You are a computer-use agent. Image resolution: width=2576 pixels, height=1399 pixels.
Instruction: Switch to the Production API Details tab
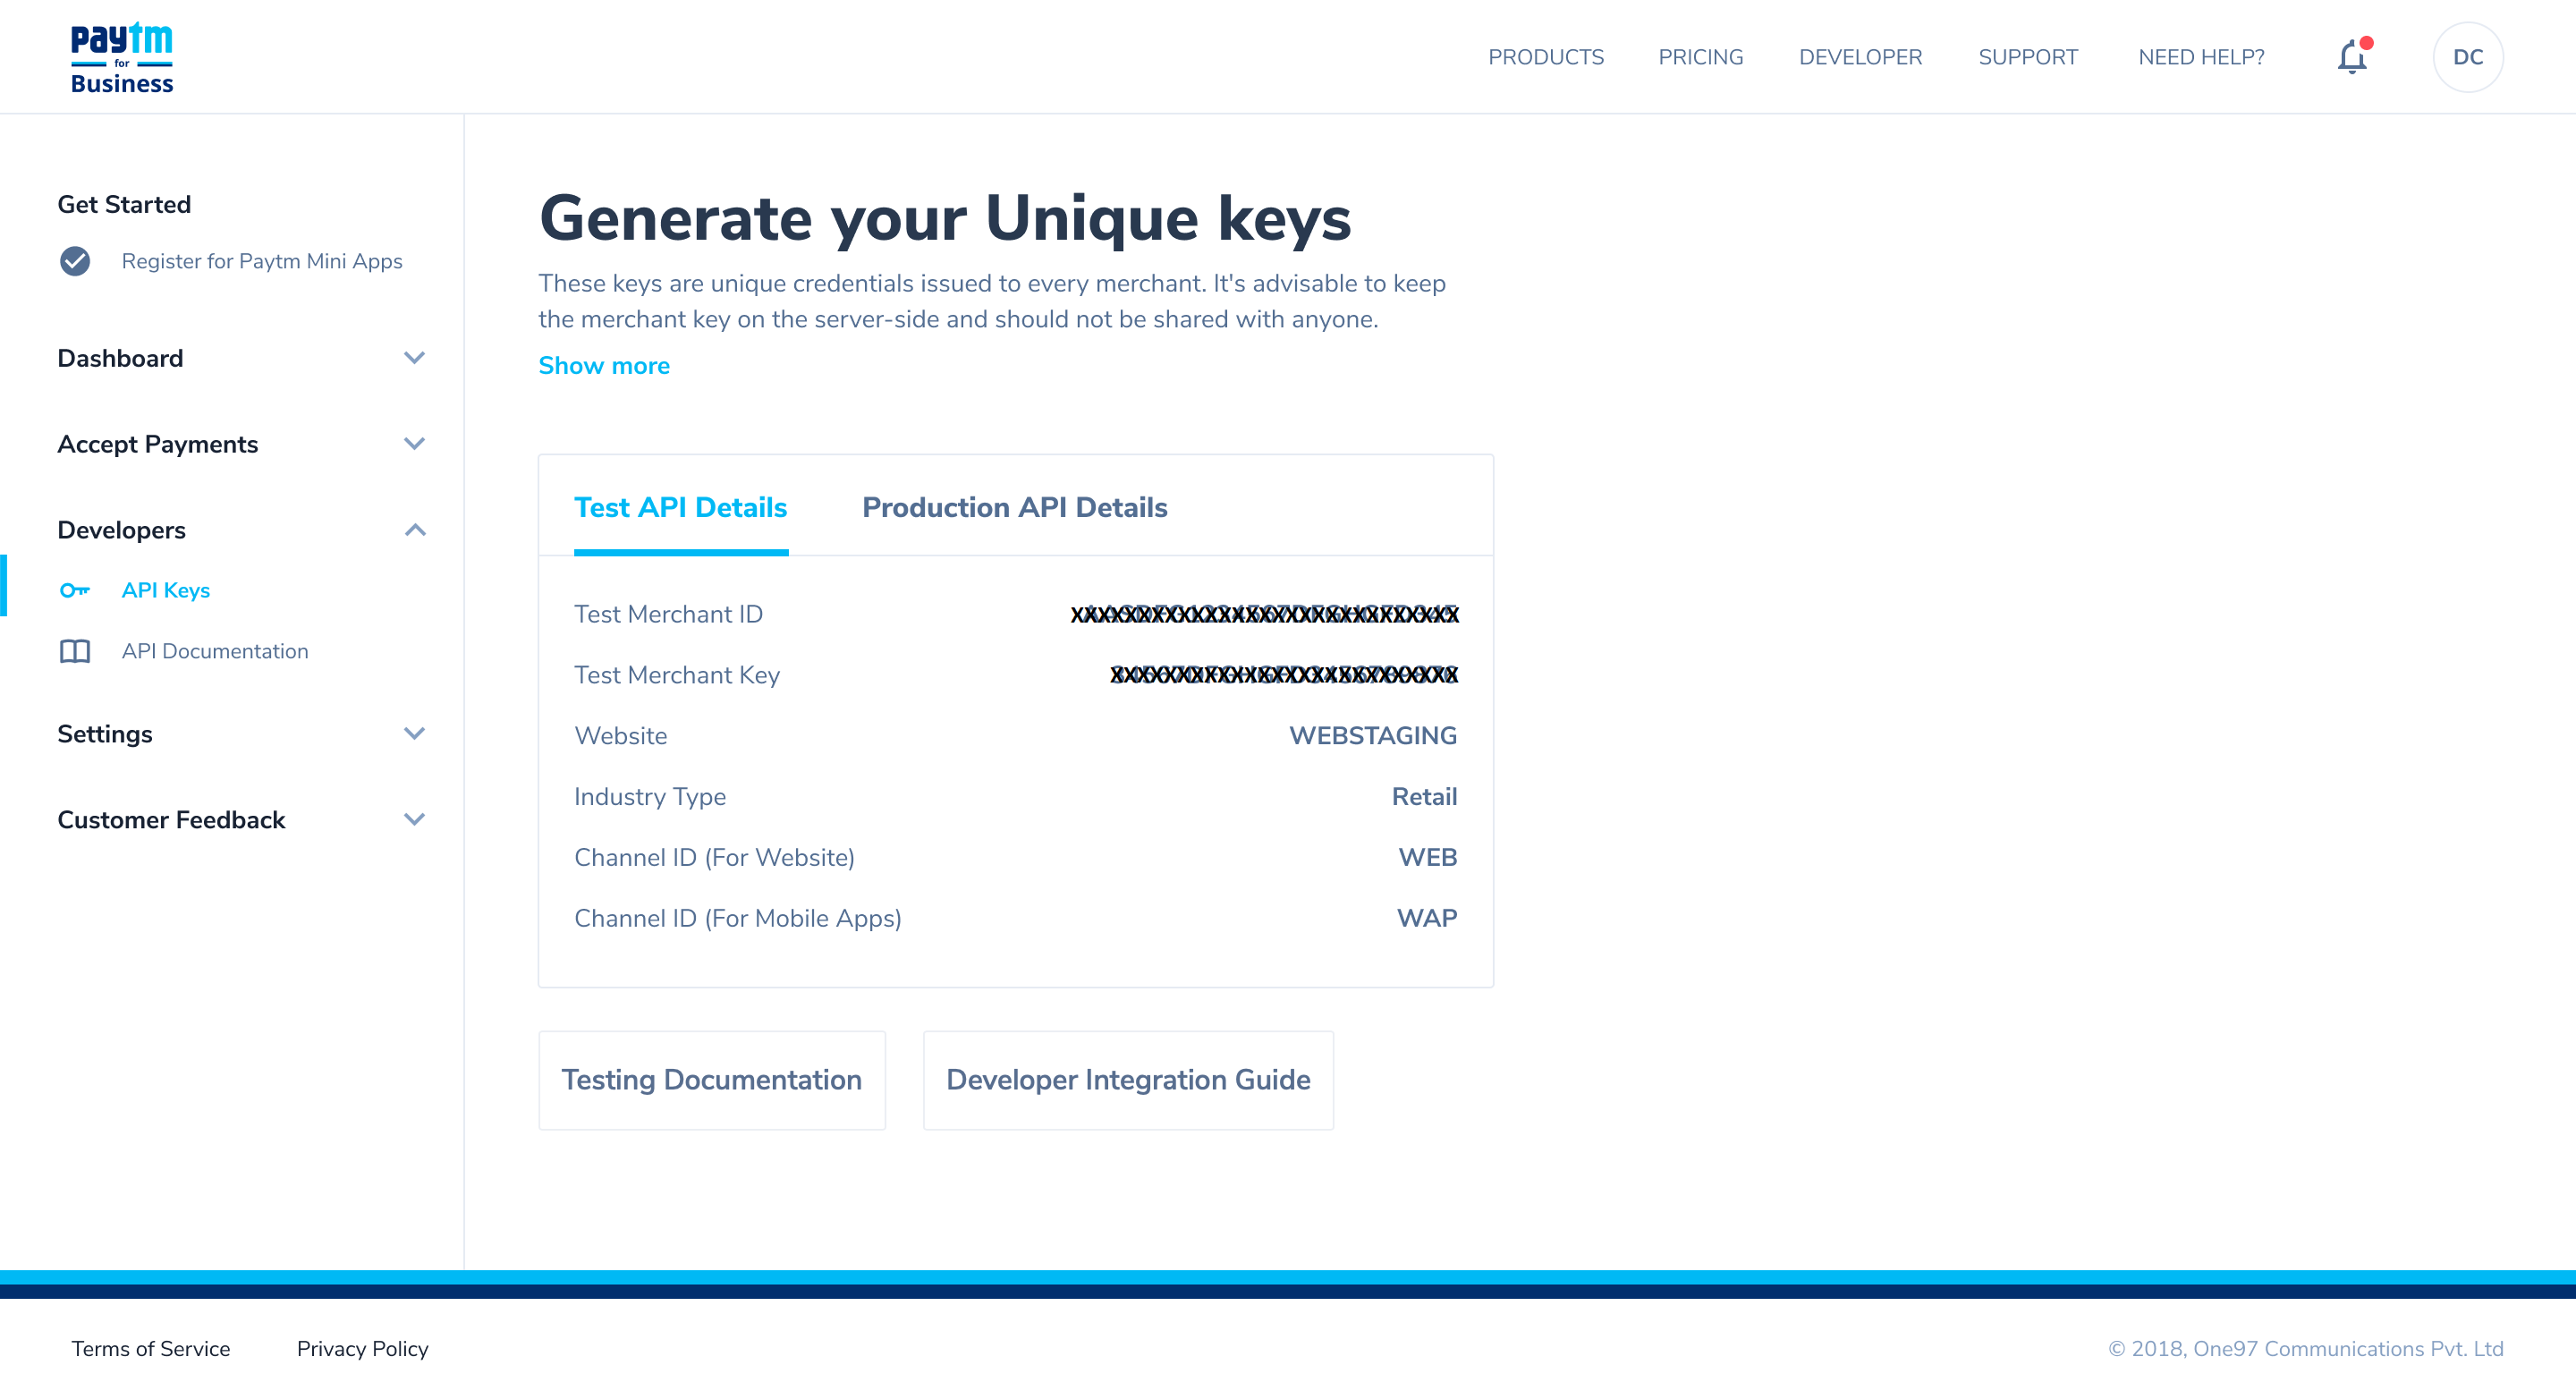pyautogui.click(x=1015, y=507)
